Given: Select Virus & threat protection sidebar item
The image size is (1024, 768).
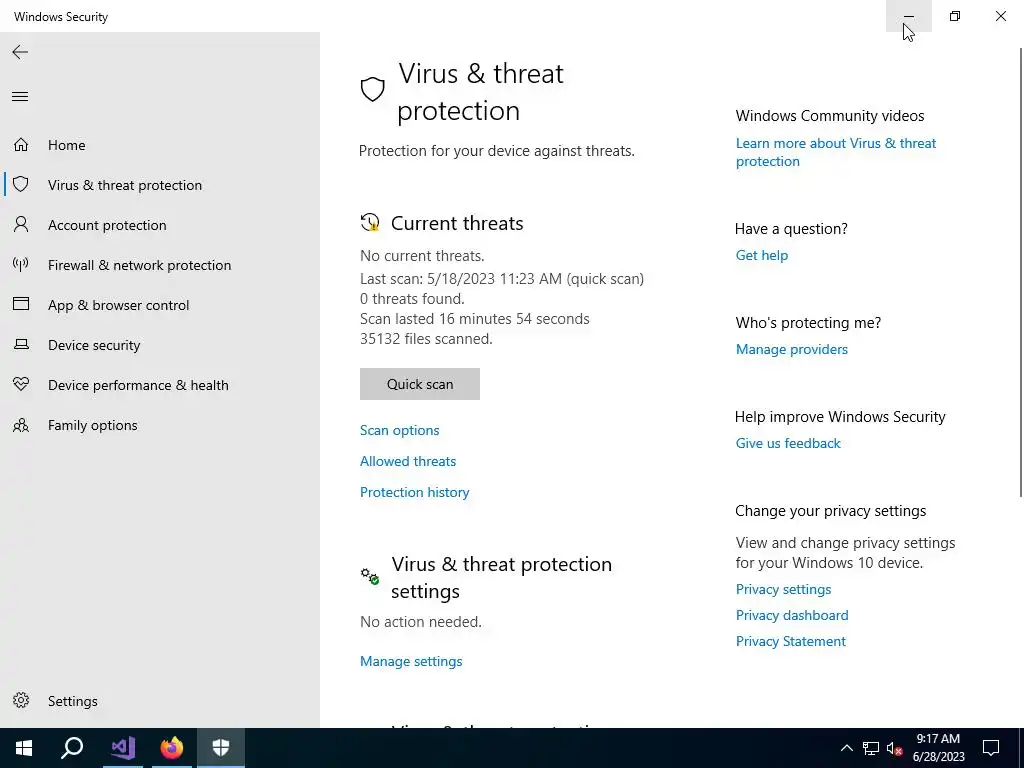Looking at the screenshot, I should [160, 185].
